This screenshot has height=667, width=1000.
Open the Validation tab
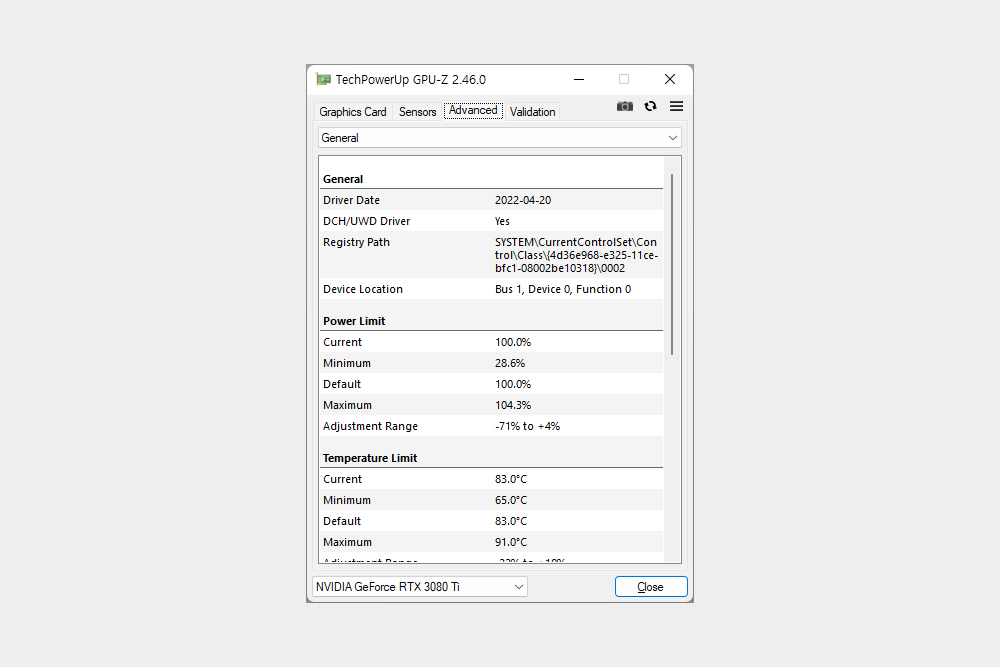pos(533,112)
